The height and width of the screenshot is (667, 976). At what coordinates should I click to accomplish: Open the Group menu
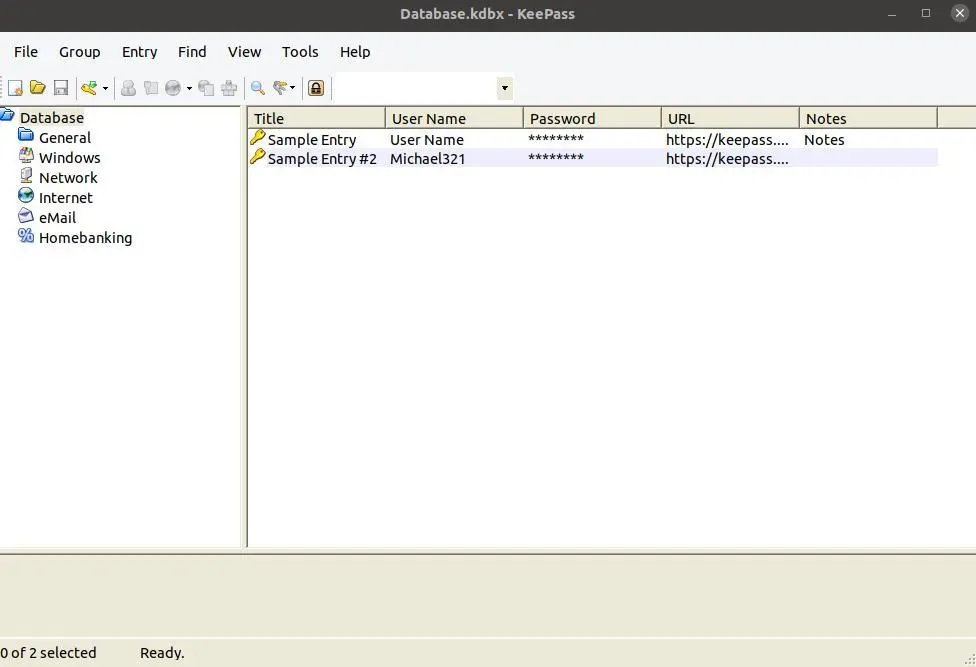[x=80, y=52]
